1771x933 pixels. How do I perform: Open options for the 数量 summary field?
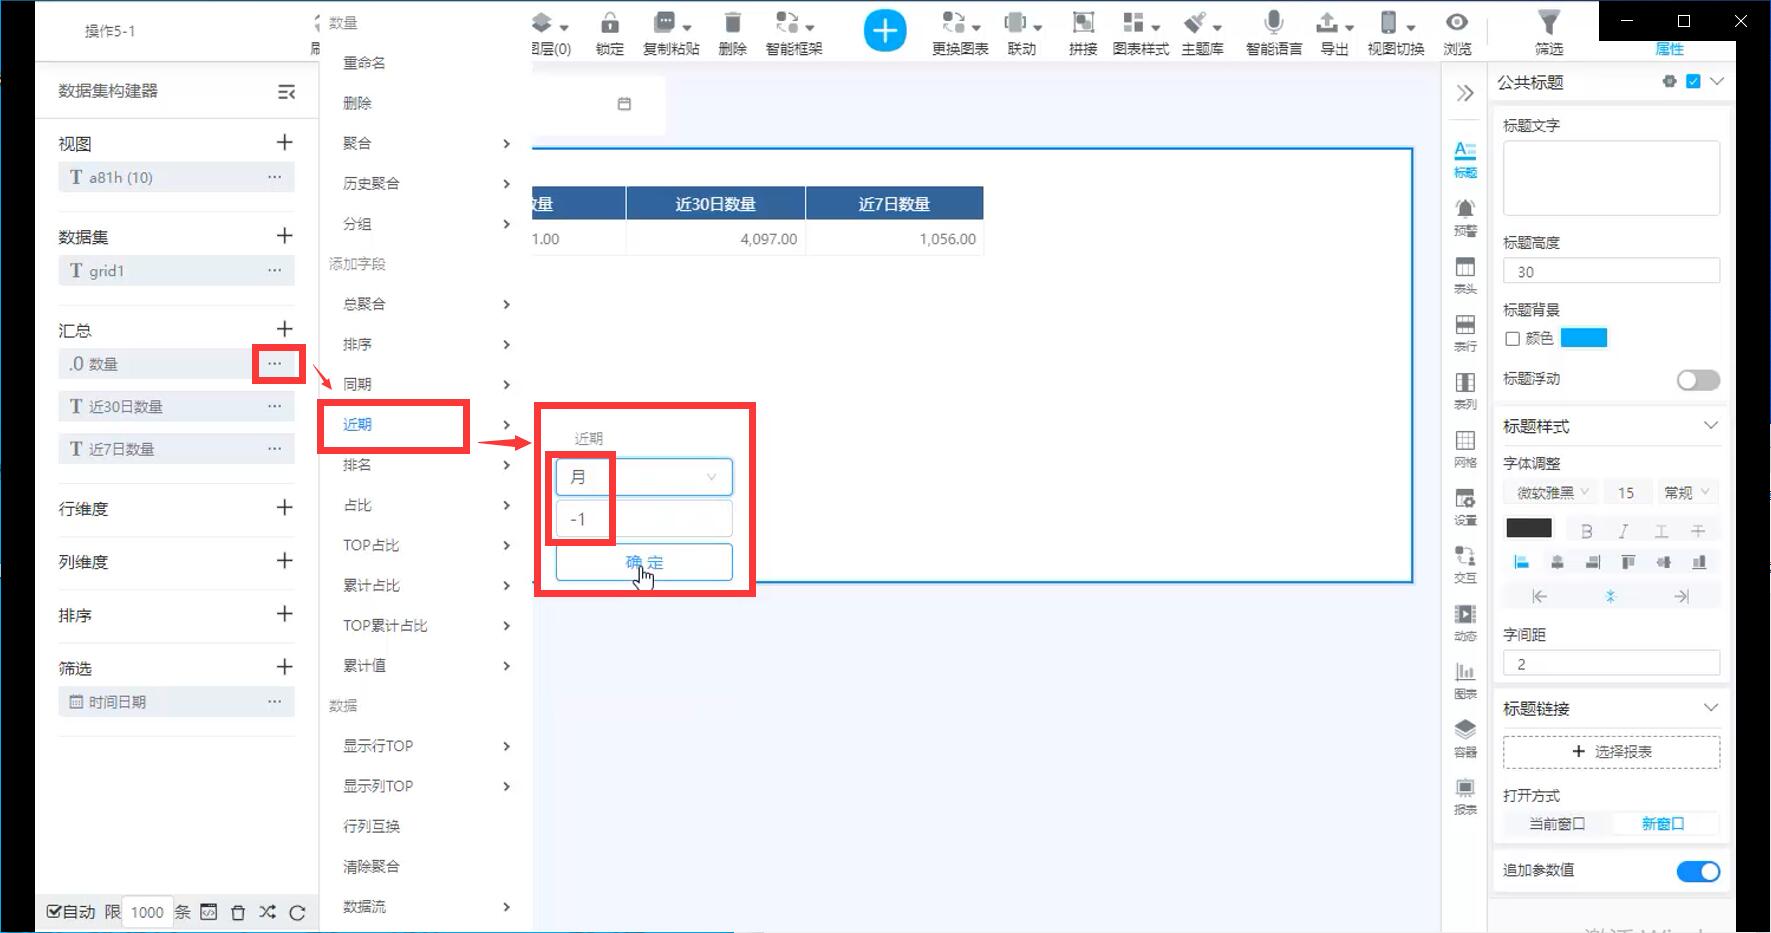pos(275,364)
